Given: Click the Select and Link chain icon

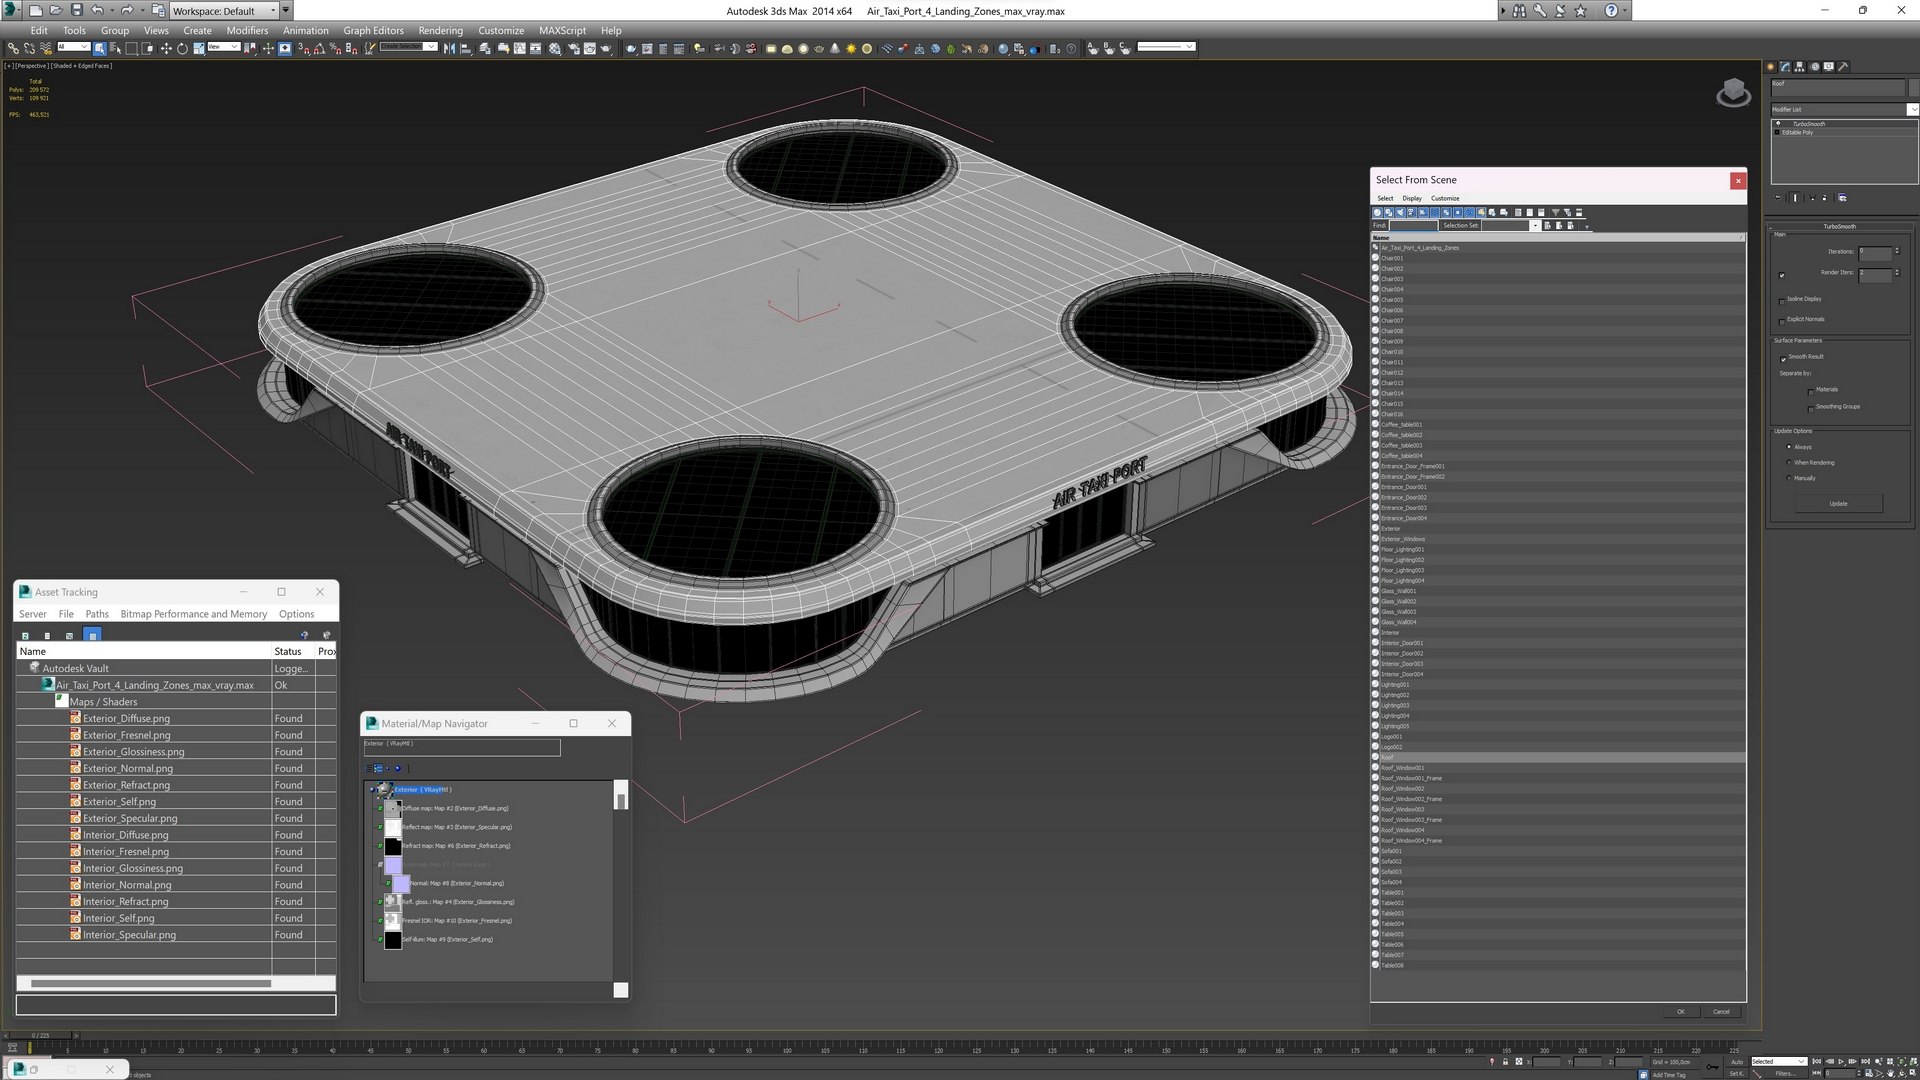Looking at the screenshot, I should (13, 48).
